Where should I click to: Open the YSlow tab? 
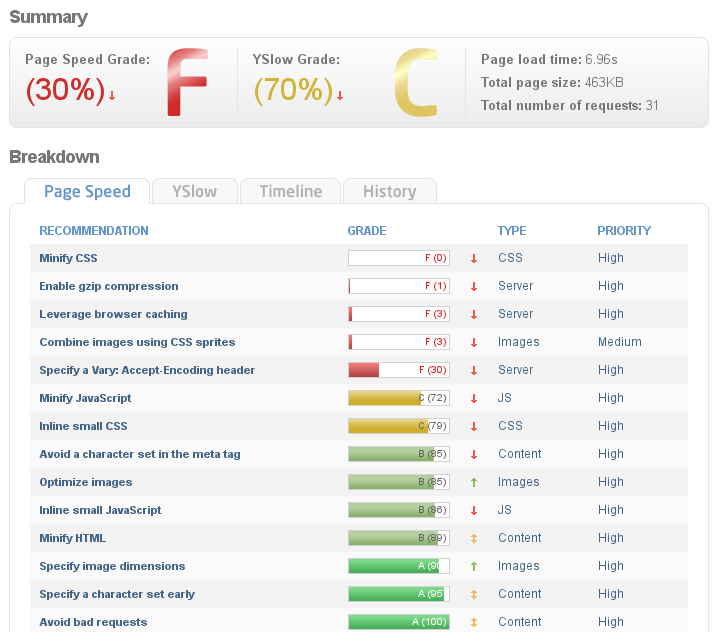(194, 191)
